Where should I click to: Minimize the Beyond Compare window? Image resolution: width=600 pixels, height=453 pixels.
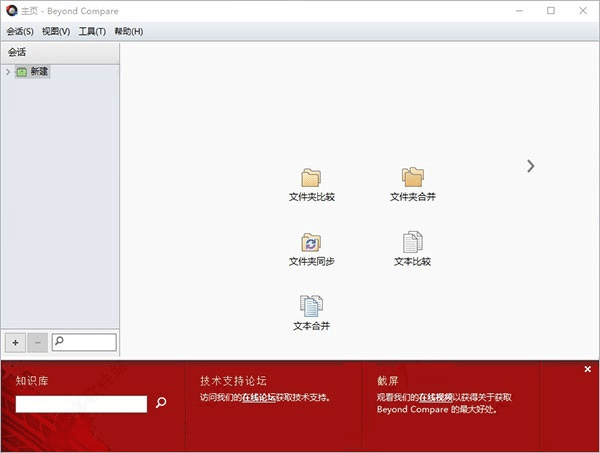point(519,11)
